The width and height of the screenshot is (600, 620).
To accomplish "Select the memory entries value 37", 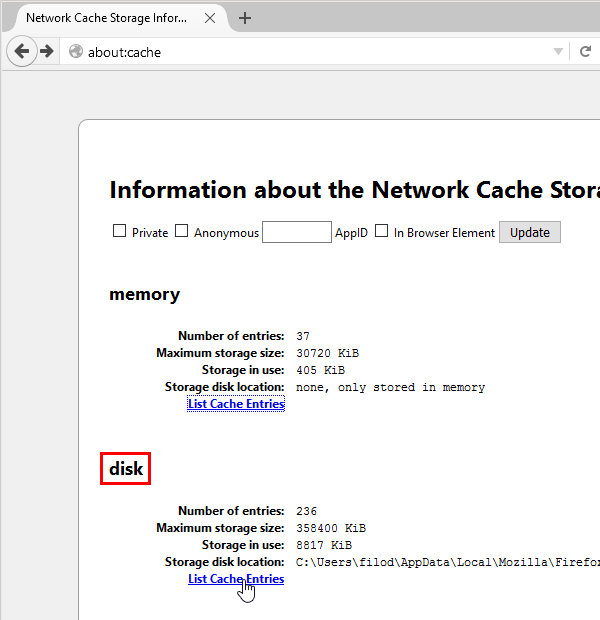I will pyautogui.click(x=303, y=336).
